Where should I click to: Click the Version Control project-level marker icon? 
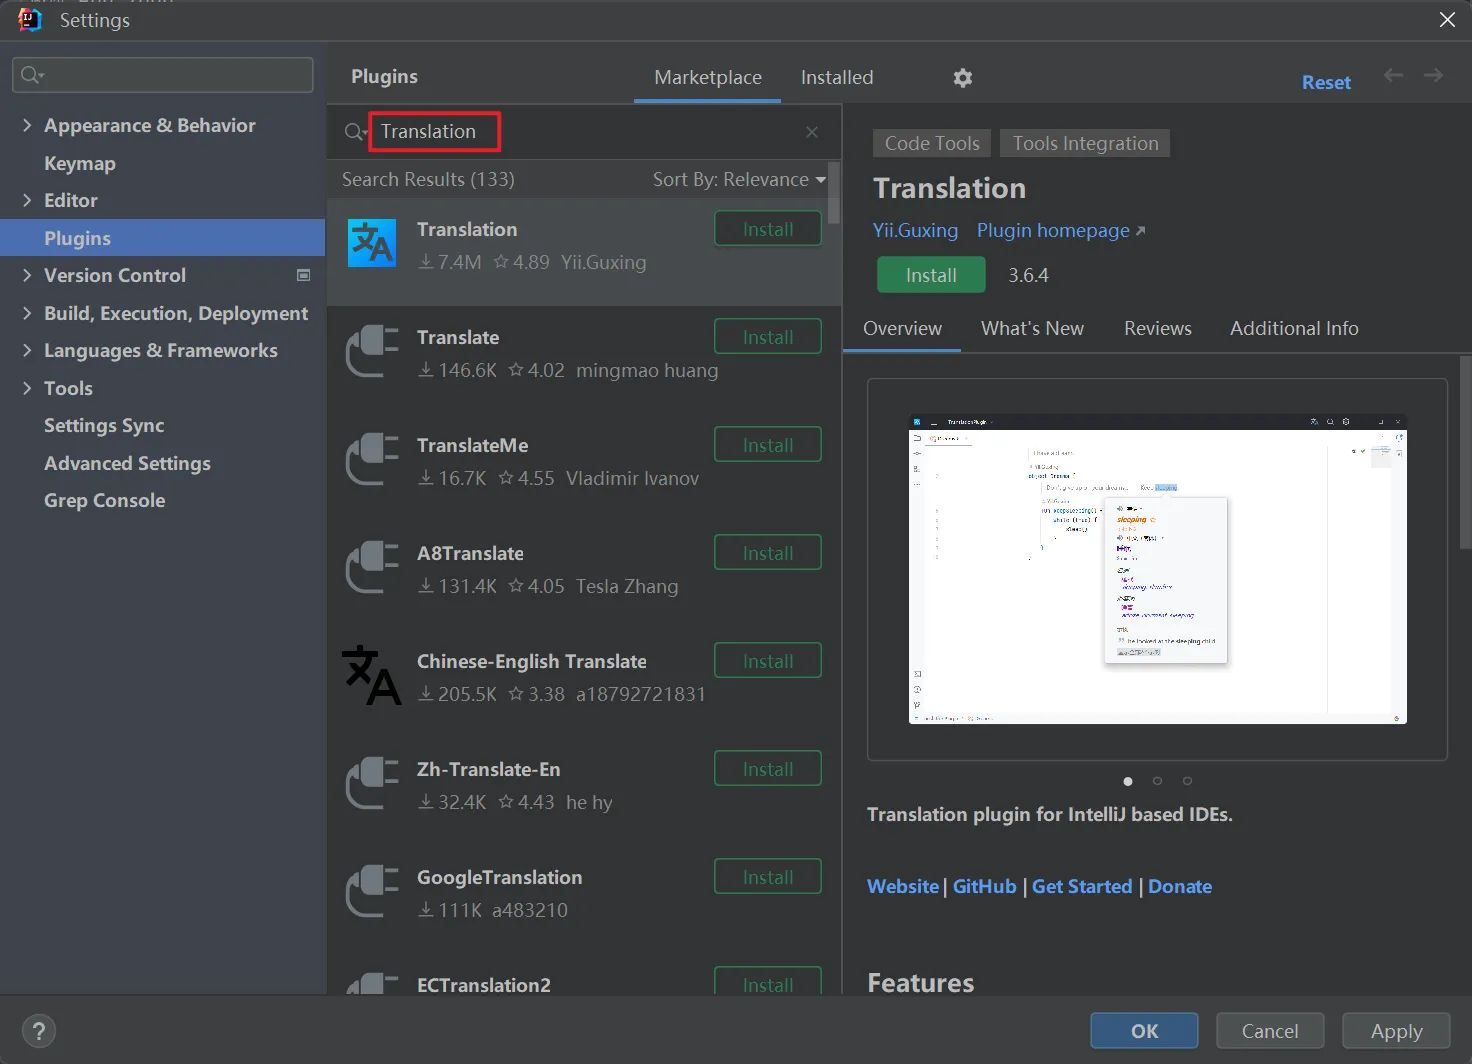click(x=304, y=275)
